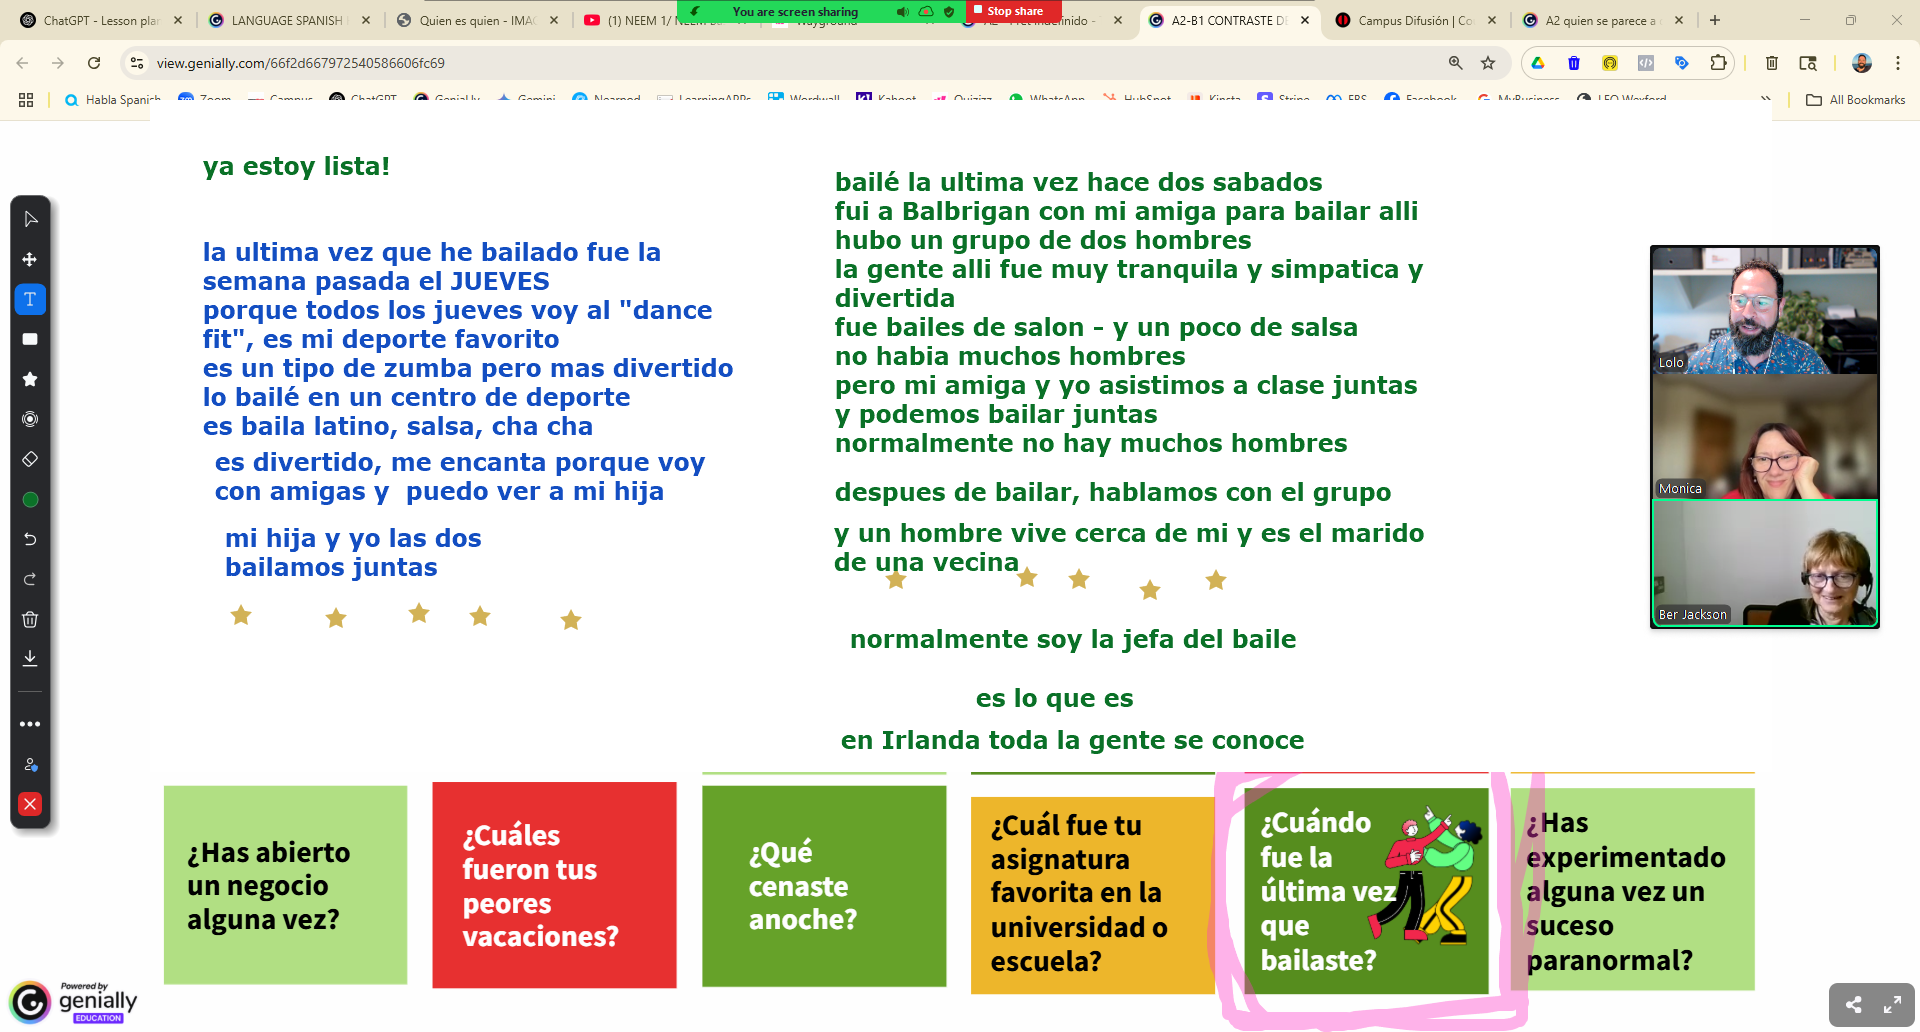Open annotator permissions icon in toolbar
The image size is (1920, 1032).
pos(30,764)
